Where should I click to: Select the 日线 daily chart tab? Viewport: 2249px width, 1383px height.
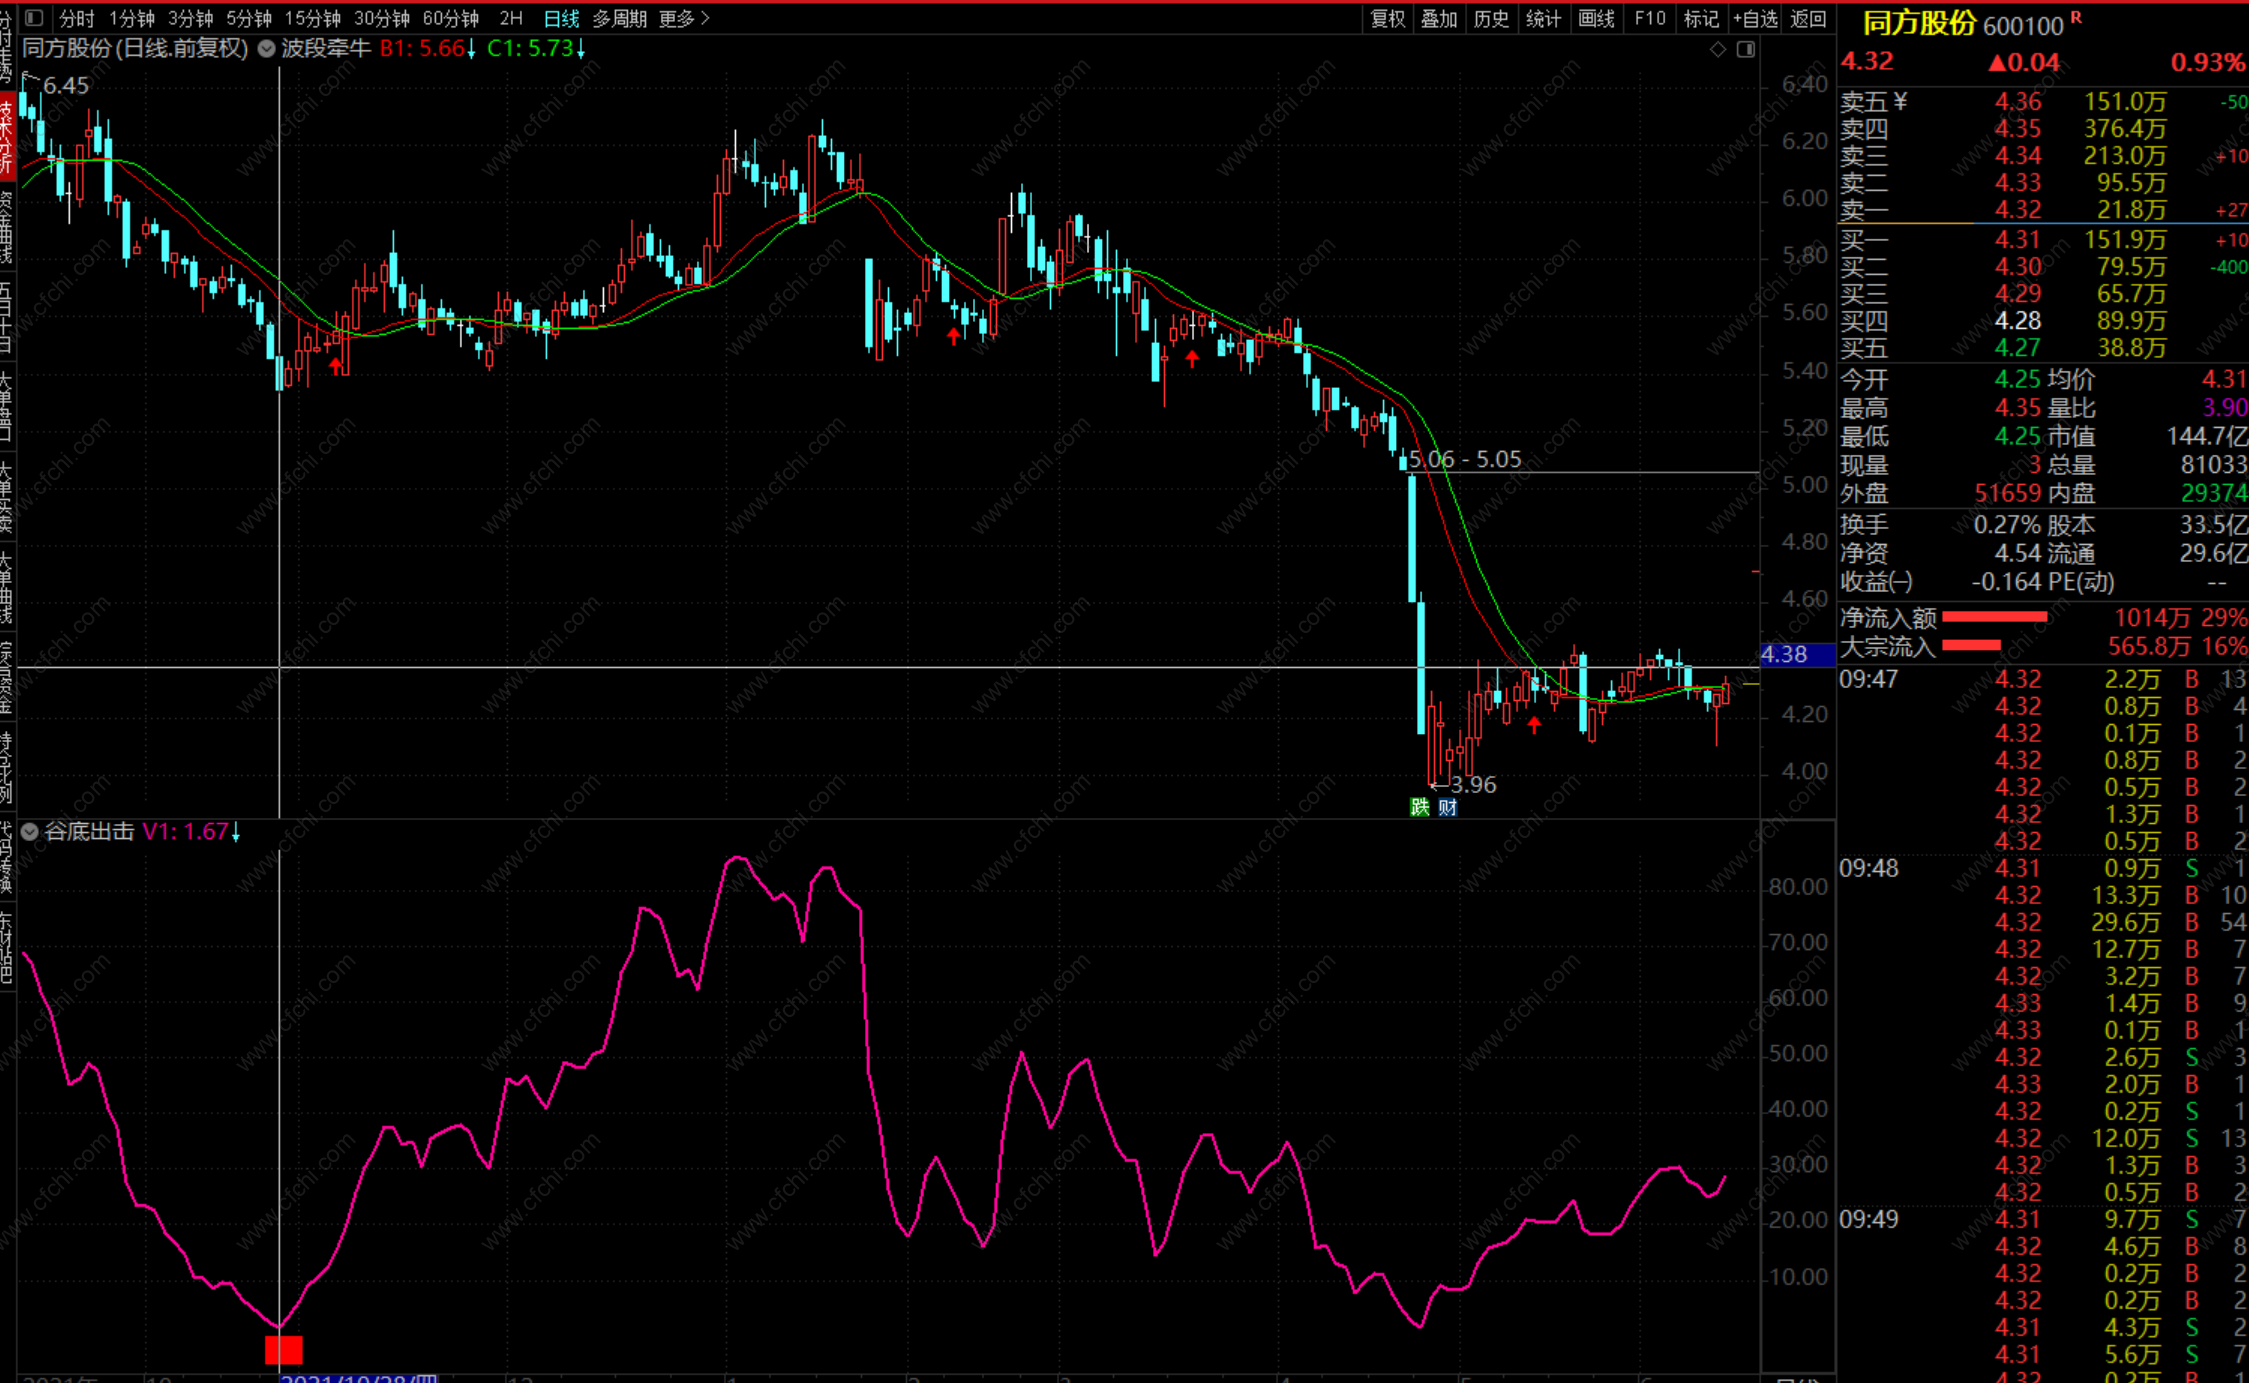point(561,18)
